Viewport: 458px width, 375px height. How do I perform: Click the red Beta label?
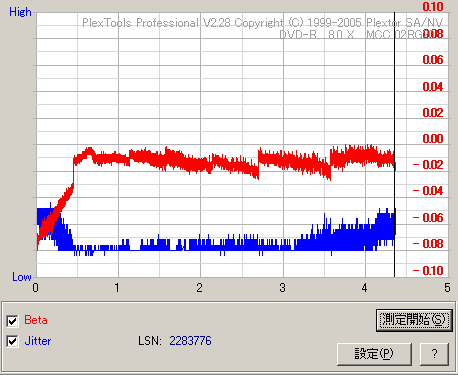[36, 320]
